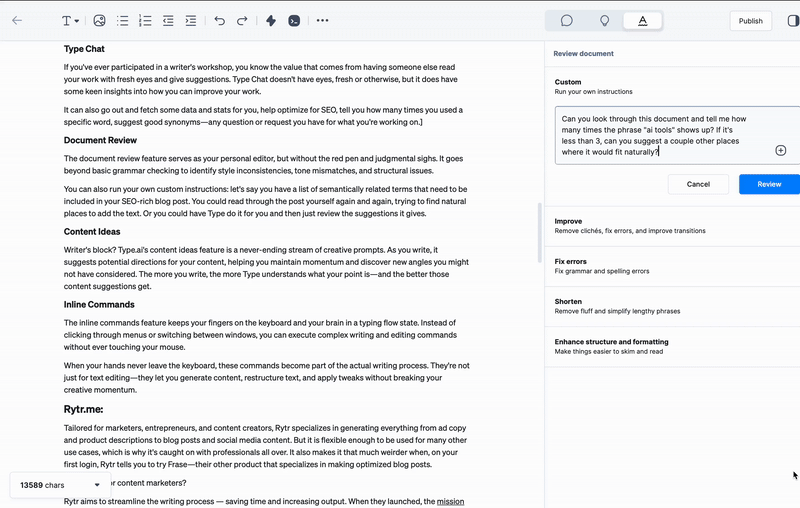
Task: Select the document review A tab
Action: click(x=643, y=20)
